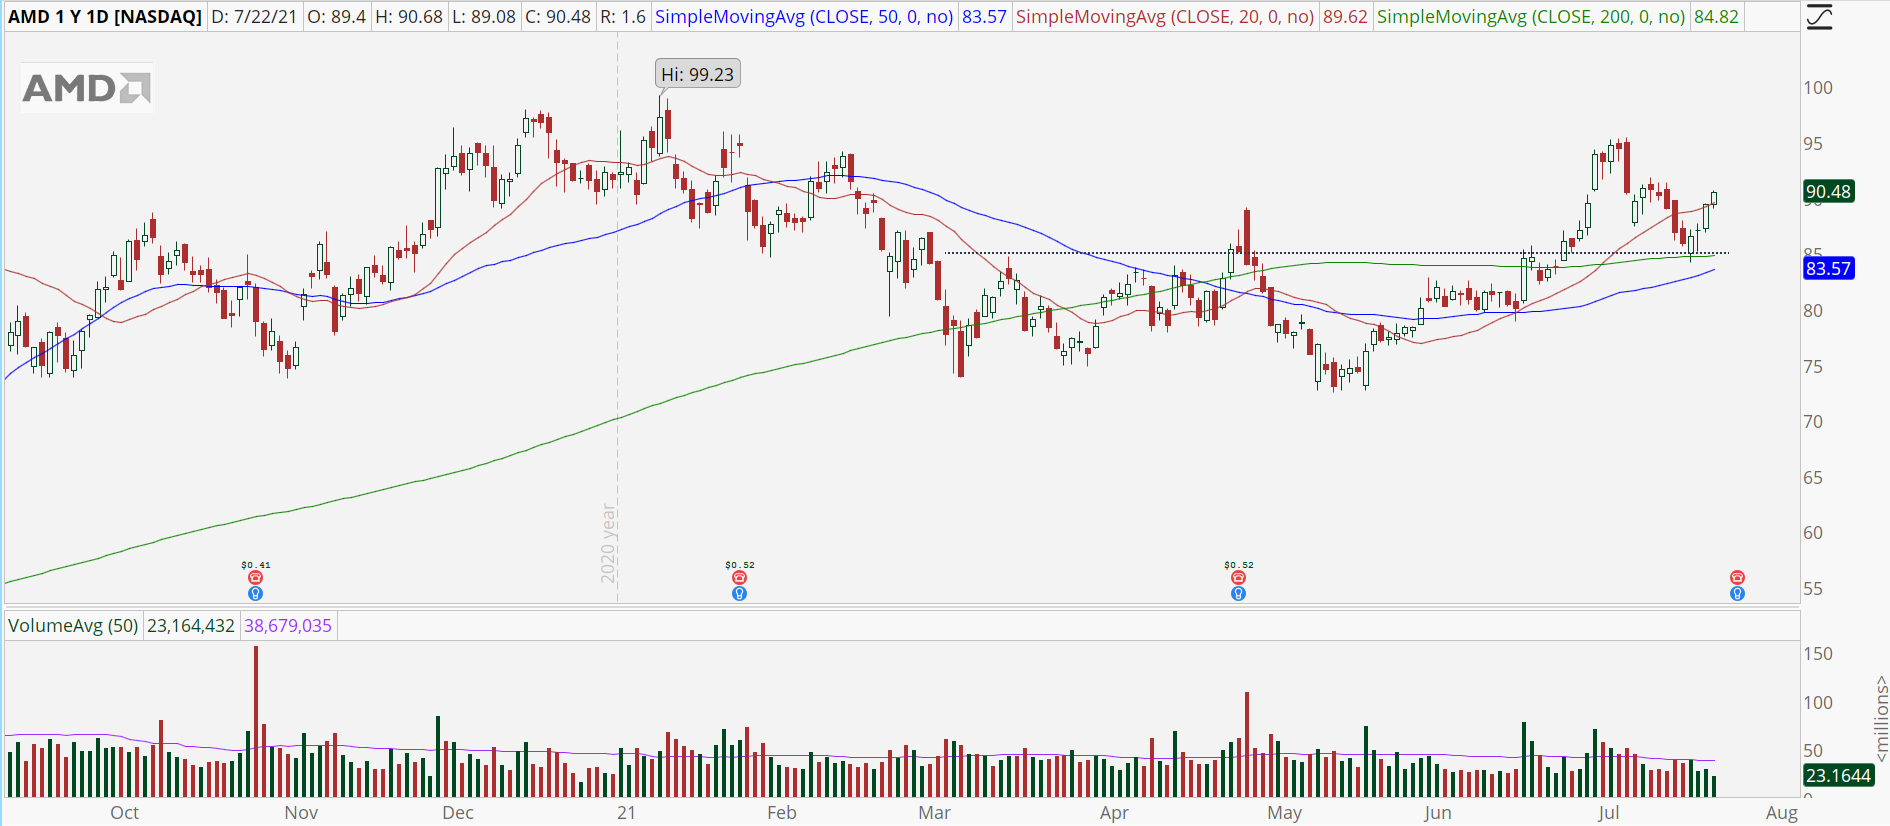
Task: Click the H: 90.68 high value
Action: (409, 17)
